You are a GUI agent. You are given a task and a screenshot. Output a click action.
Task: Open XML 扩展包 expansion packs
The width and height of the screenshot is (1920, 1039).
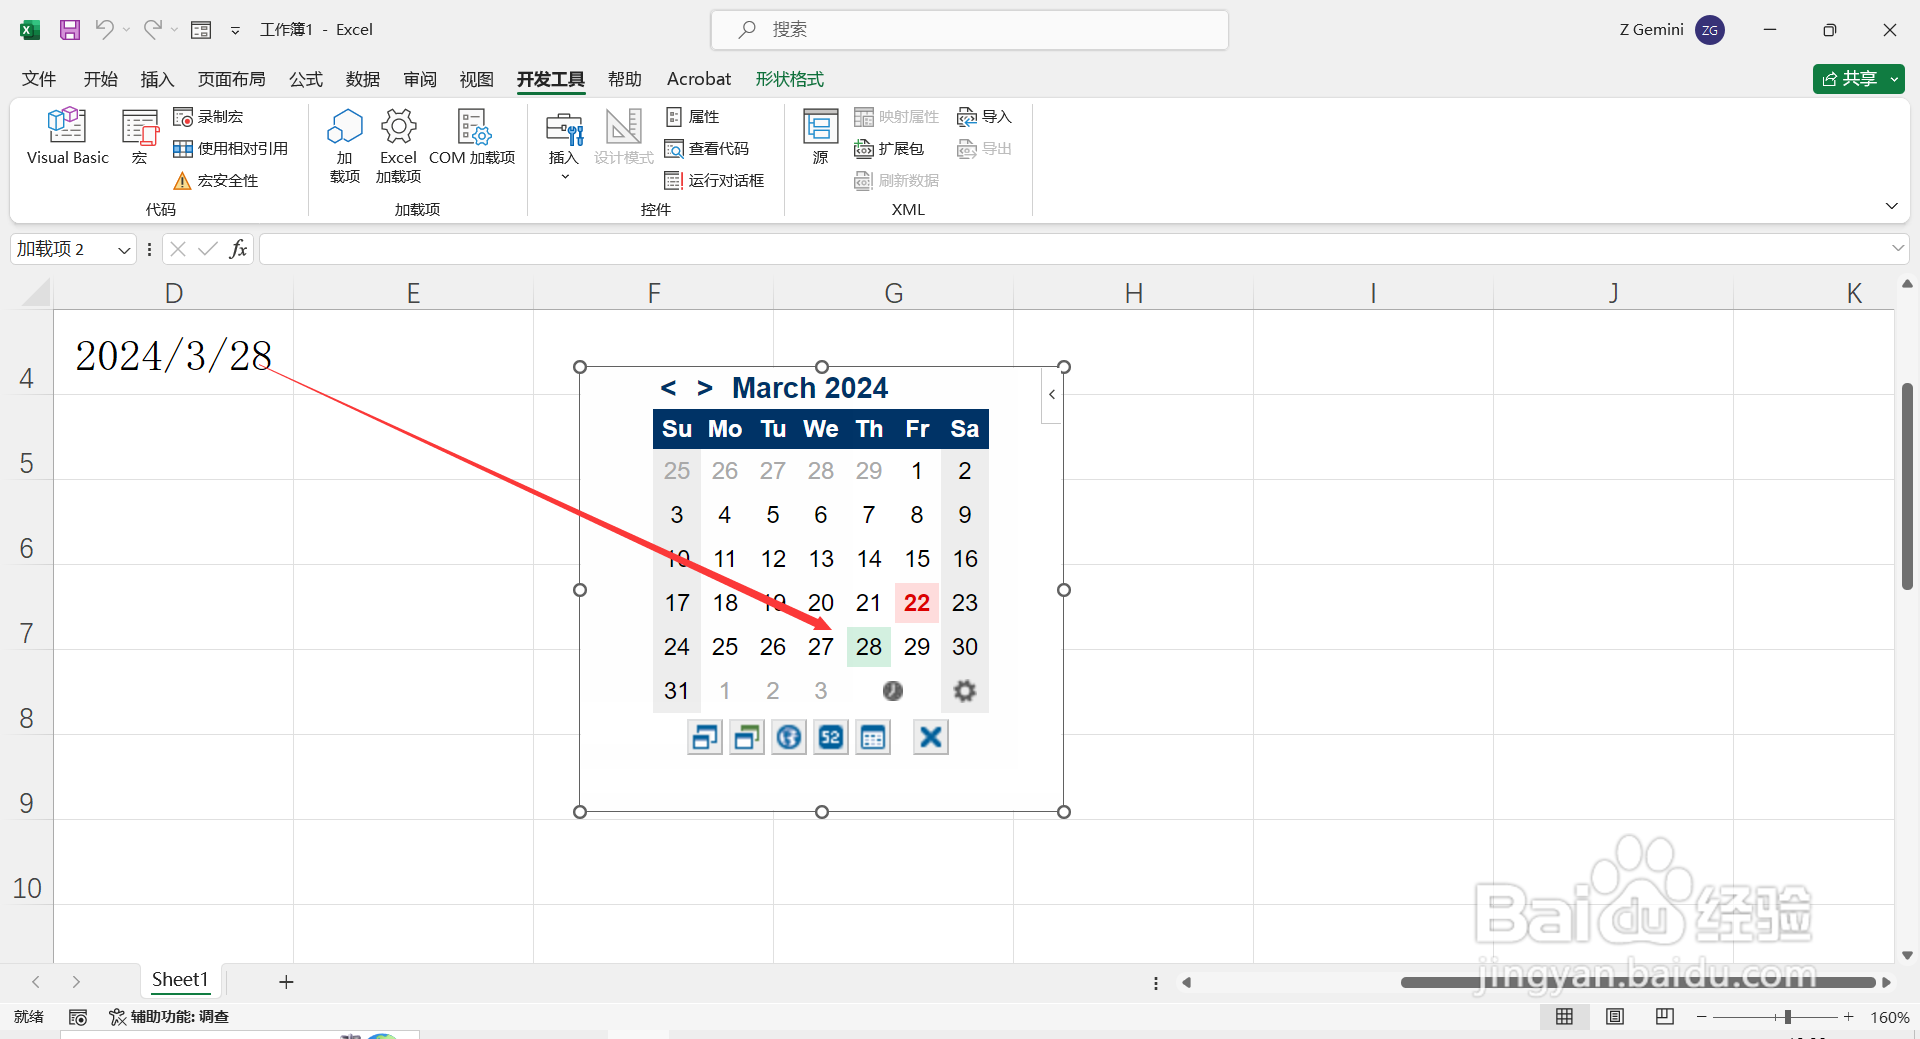(889, 149)
